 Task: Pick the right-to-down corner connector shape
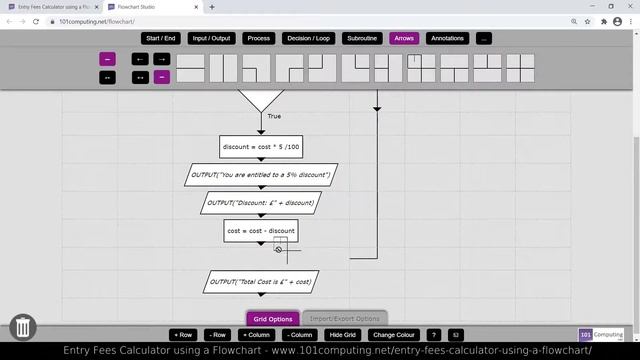[x=289, y=69]
